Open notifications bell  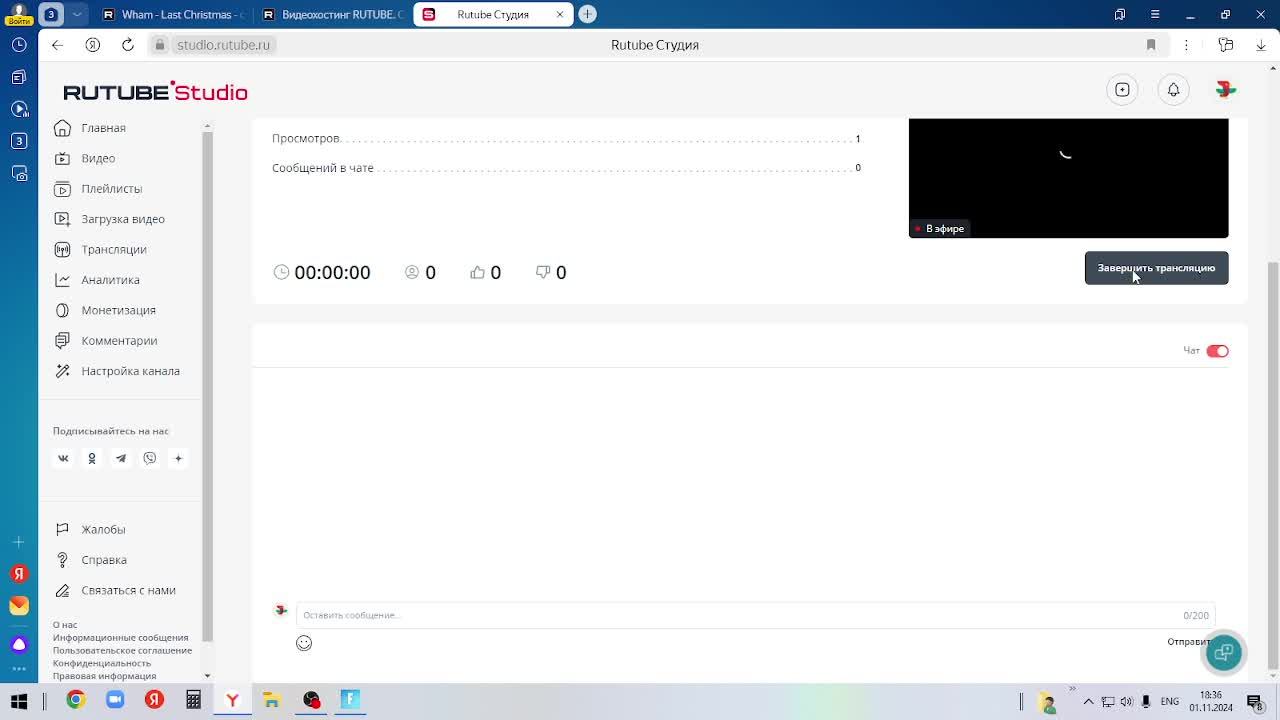tap(1173, 90)
